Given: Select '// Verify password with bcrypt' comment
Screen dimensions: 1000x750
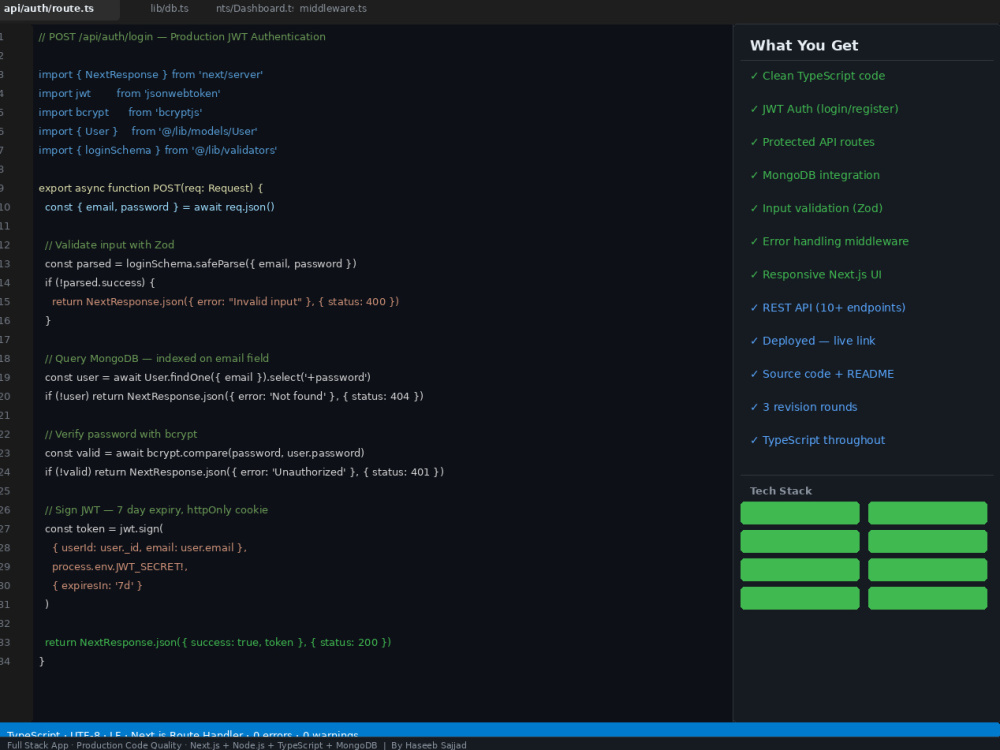Looking at the screenshot, I should (x=121, y=434).
